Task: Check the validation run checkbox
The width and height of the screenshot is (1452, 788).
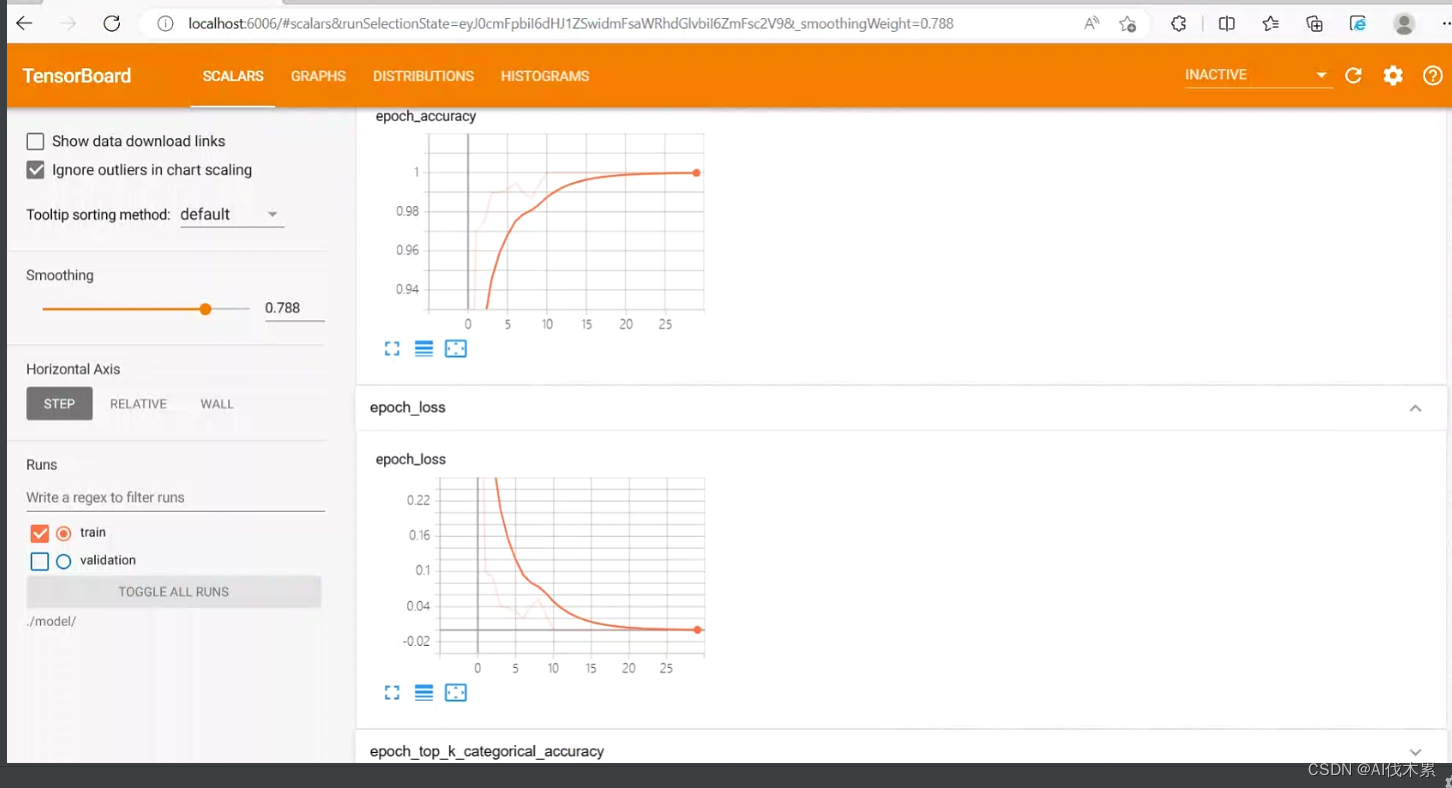Action: [40, 561]
